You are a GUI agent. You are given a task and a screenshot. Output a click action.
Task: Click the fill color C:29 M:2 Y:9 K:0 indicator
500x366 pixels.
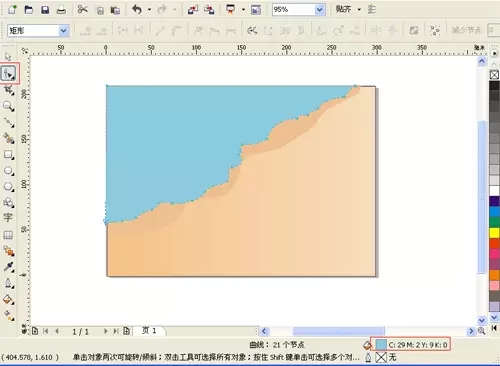[410, 345]
